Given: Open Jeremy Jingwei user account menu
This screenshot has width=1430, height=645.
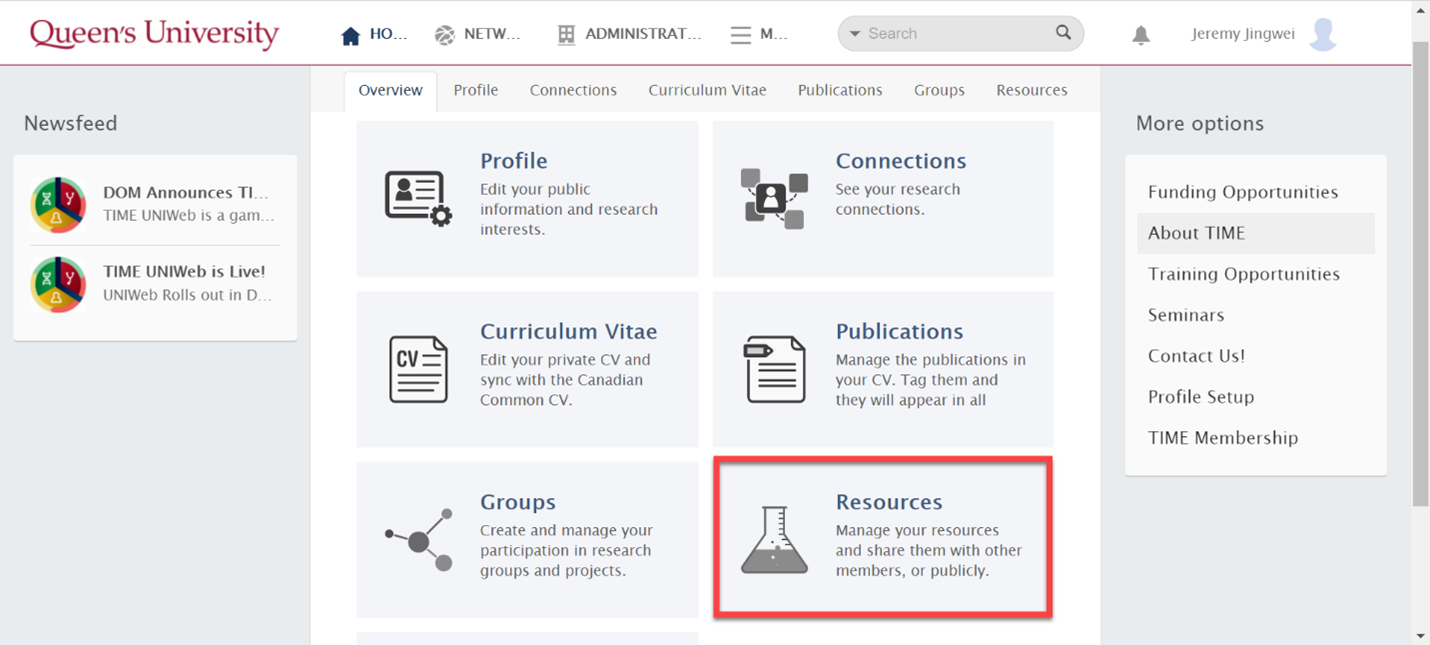Looking at the screenshot, I should [1264, 34].
